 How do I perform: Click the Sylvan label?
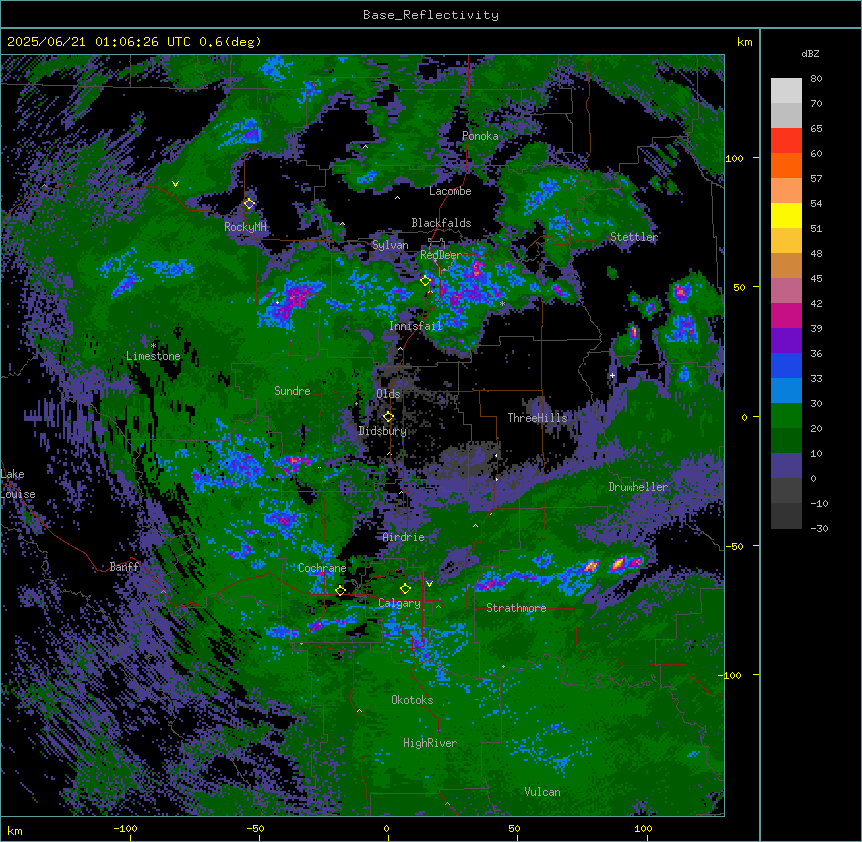click(390, 245)
